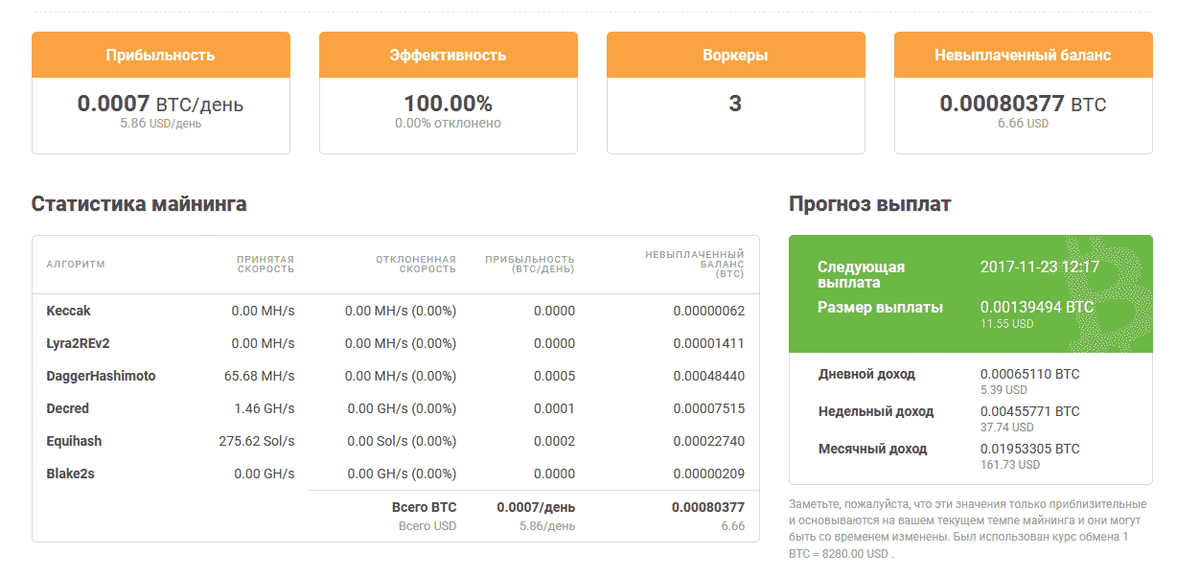
Task: Click the Статистика майнинга section heading
Action: tap(139, 204)
